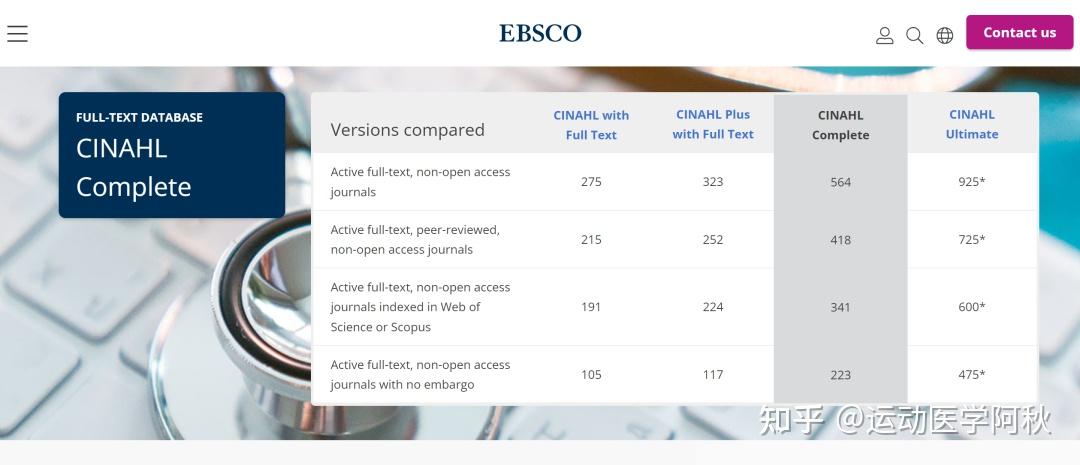Viewport: 1080px width, 465px height.
Task: Click the 117 value under CINAHL Plus
Action: point(713,375)
